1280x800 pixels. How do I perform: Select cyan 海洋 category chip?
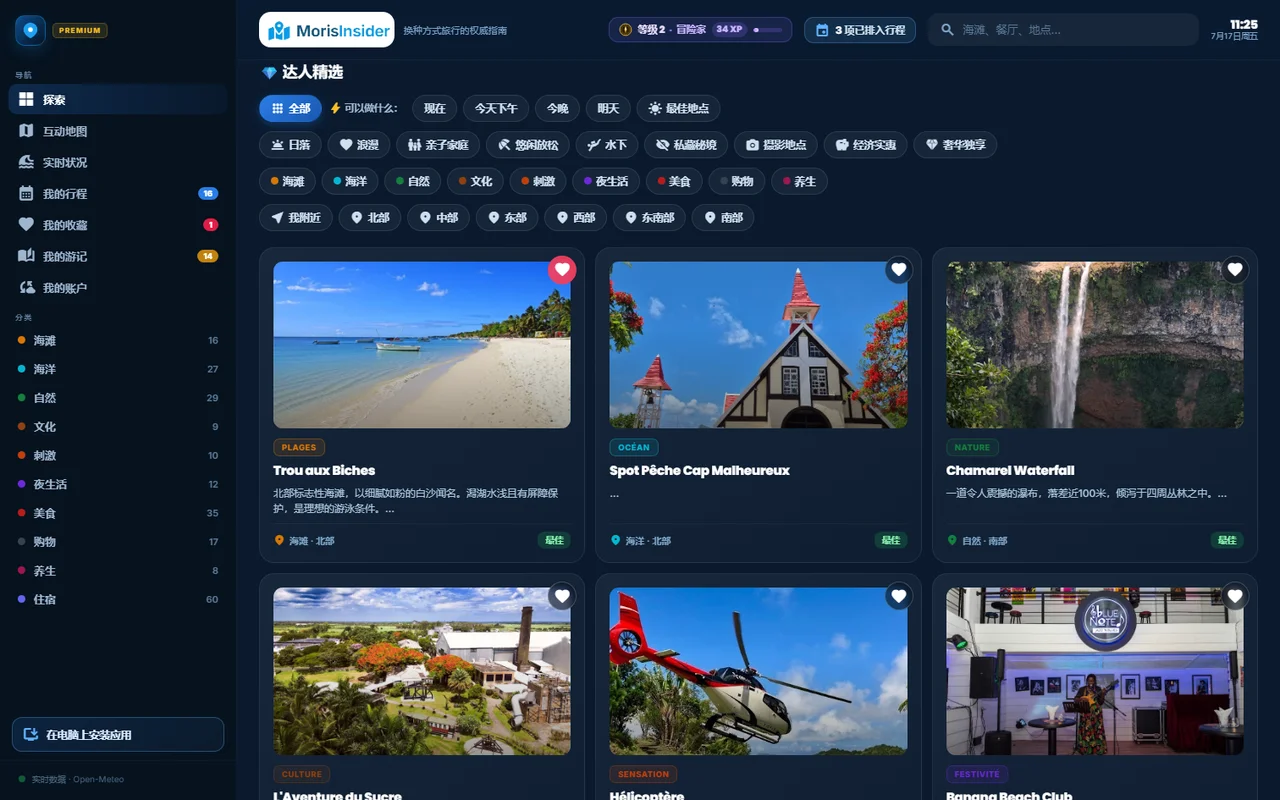[x=350, y=181]
